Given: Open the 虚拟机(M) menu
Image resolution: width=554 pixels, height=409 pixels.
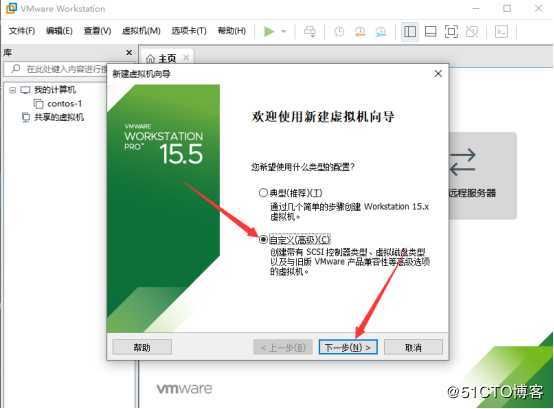Looking at the screenshot, I should point(141,31).
